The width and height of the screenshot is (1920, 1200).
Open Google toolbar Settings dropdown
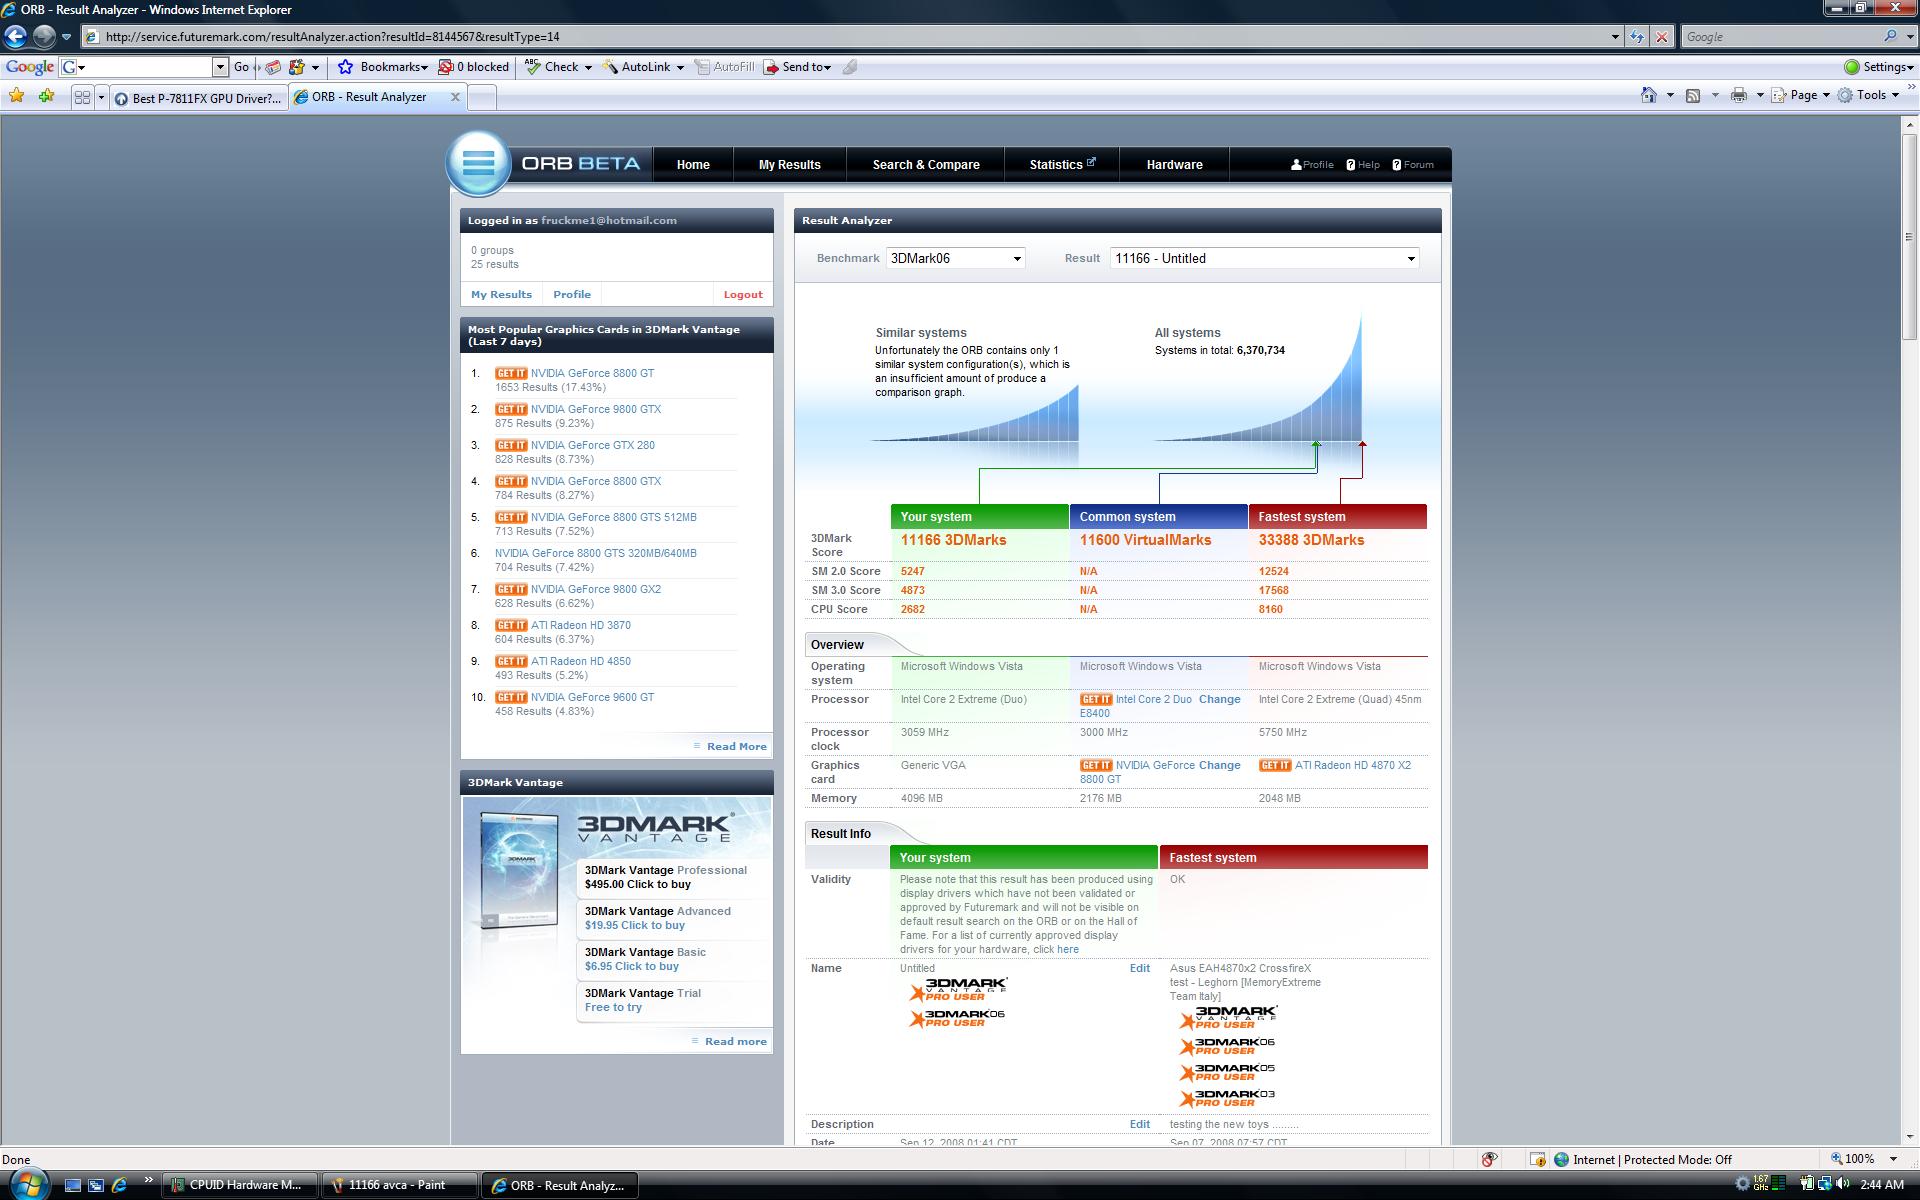pos(1879,67)
